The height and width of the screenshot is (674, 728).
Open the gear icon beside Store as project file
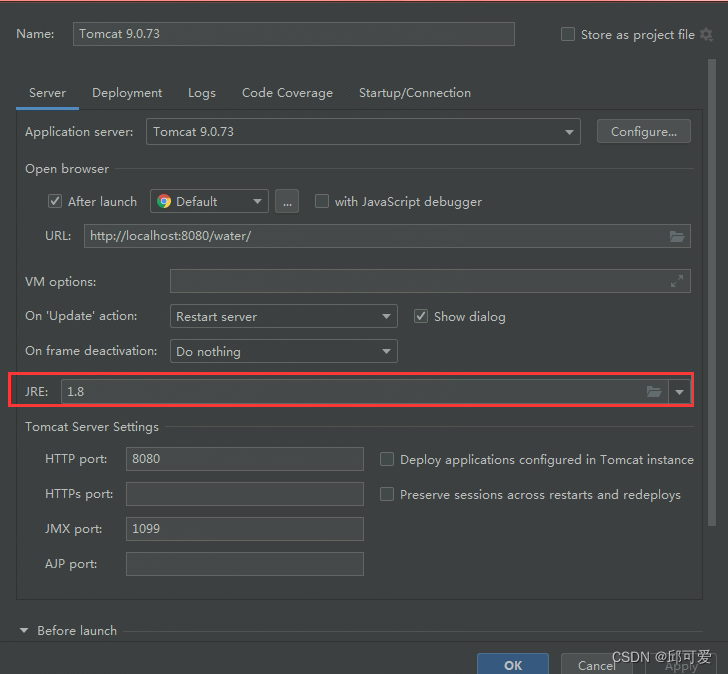click(x=706, y=34)
